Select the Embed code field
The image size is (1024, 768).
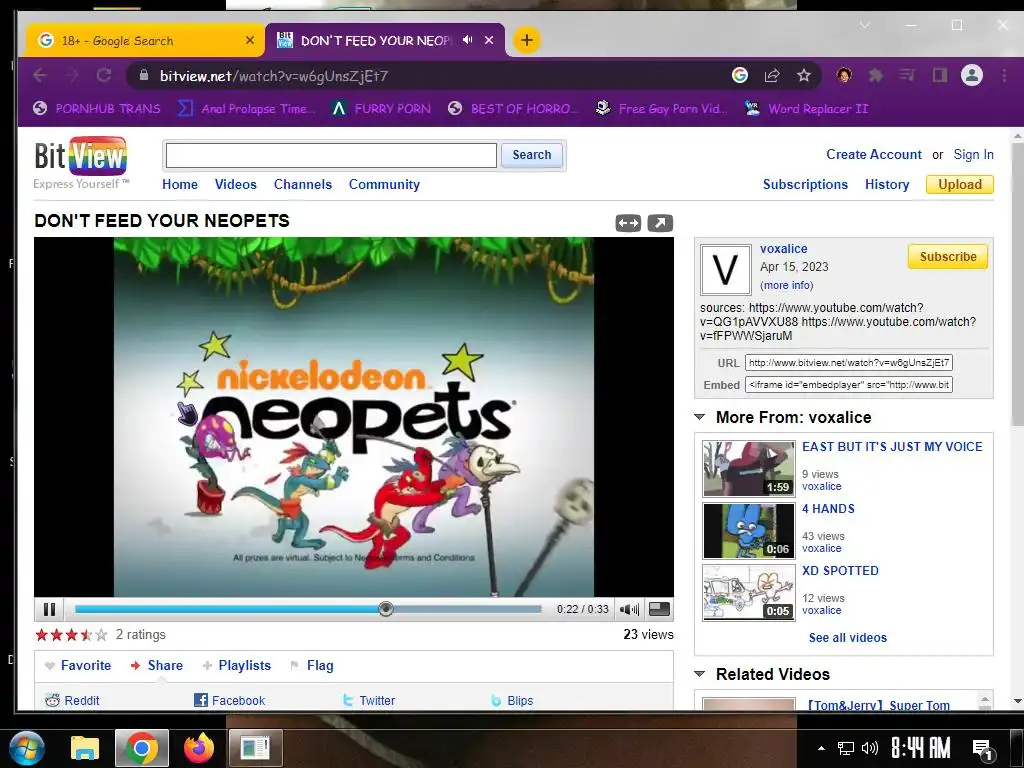tap(849, 385)
